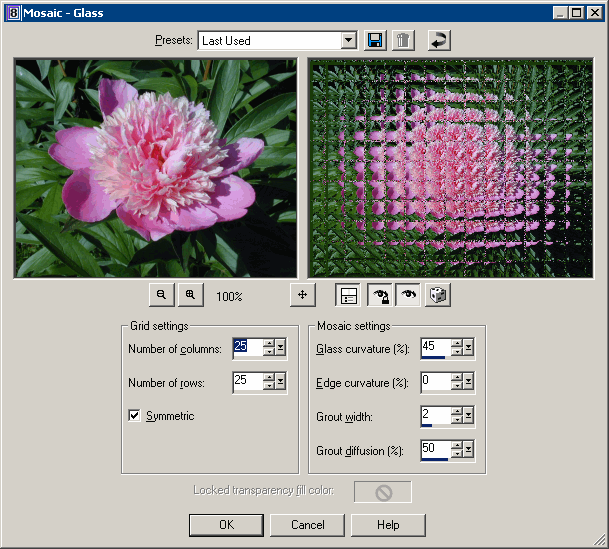Toggle the show/hide previews button
This screenshot has height=549, width=609.
348,295
